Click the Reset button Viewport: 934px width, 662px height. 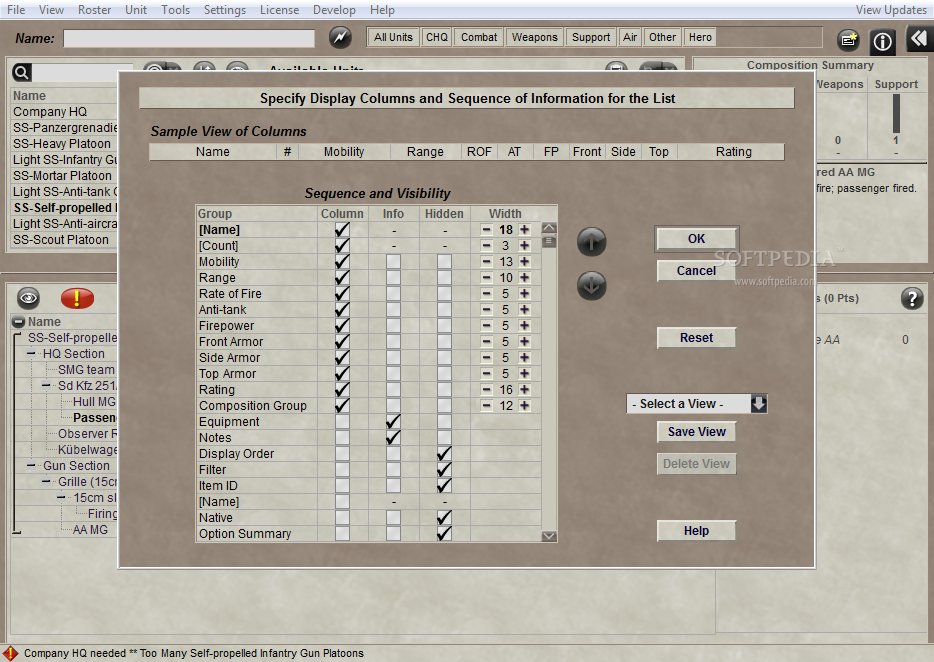point(696,338)
